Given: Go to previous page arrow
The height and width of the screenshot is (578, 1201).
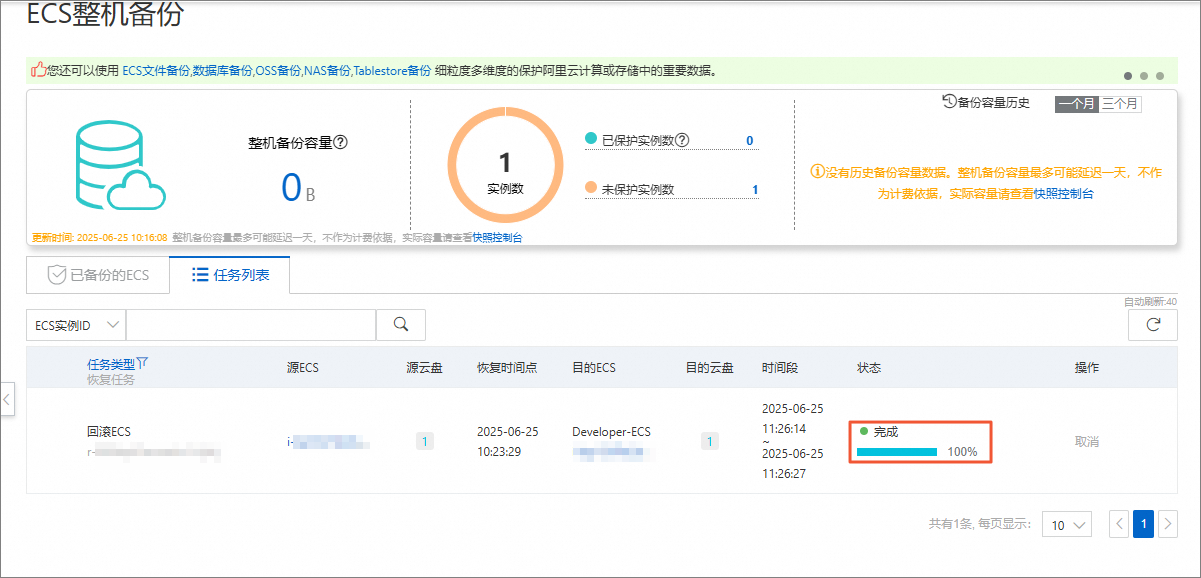Looking at the screenshot, I should click(x=1120, y=523).
